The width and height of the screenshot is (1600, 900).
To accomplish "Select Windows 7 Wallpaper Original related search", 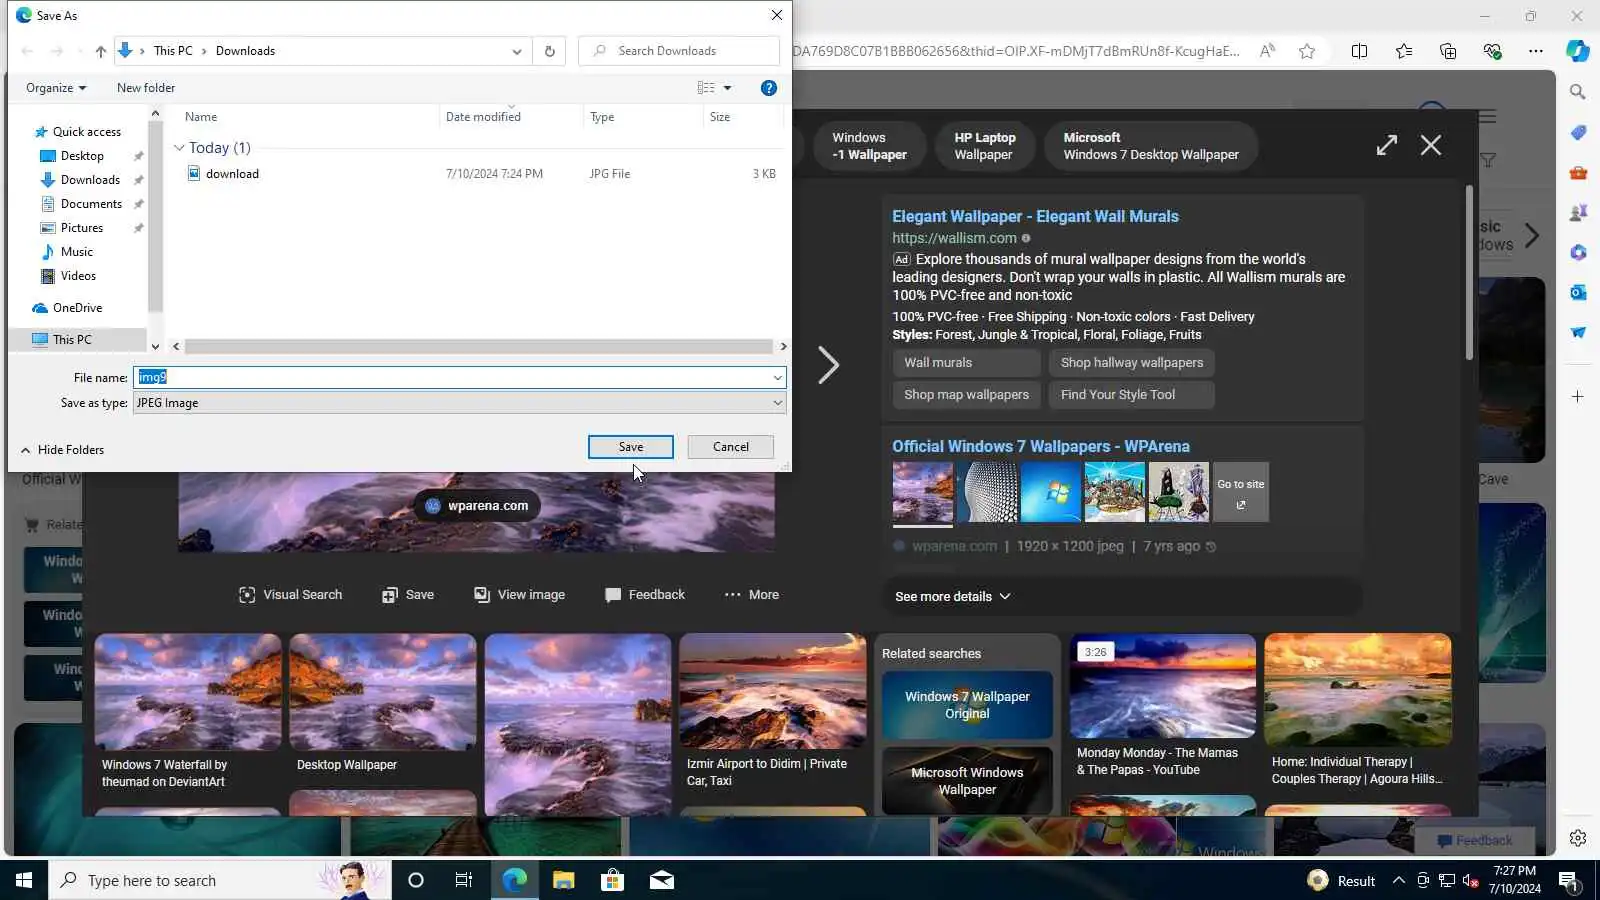I will (x=967, y=705).
